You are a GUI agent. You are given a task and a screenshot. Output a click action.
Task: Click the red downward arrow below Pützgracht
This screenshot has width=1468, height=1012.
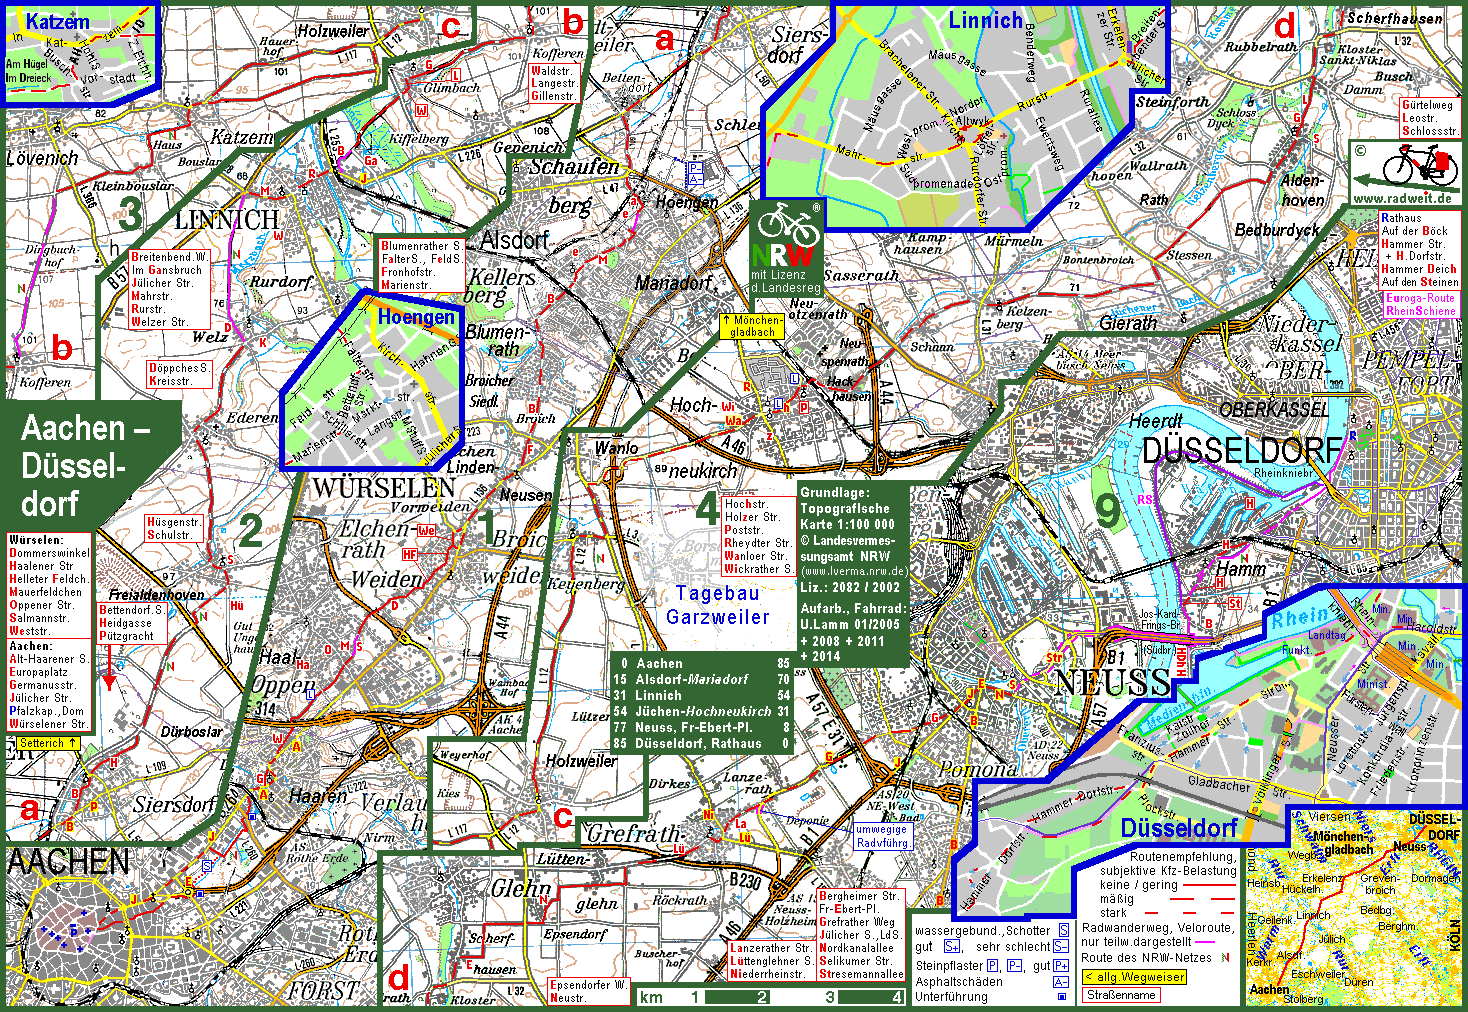coord(107,667)
